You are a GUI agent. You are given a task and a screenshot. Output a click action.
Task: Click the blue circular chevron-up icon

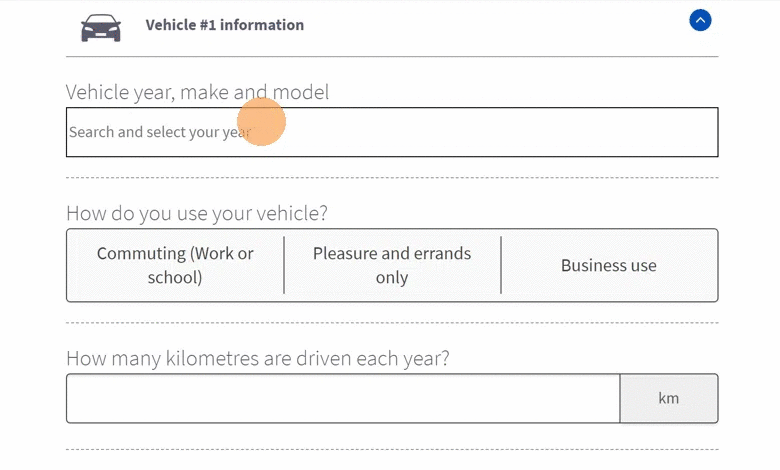pyautogui.click(x=700, y=20)
